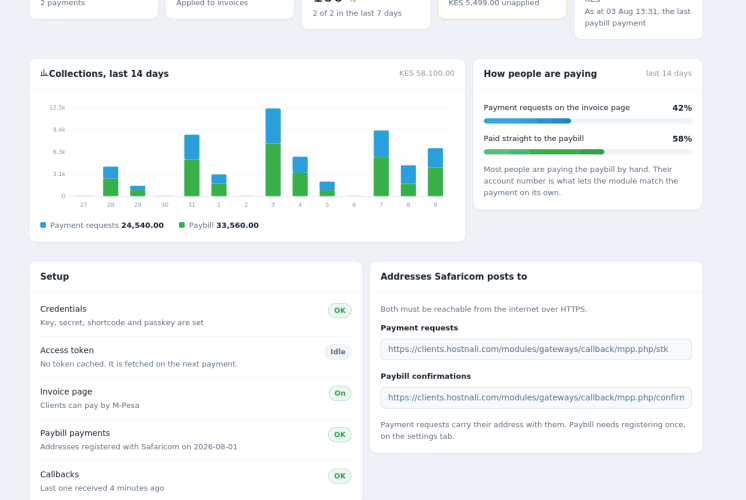Click the 'Setup' panel heading

[55, 276]
